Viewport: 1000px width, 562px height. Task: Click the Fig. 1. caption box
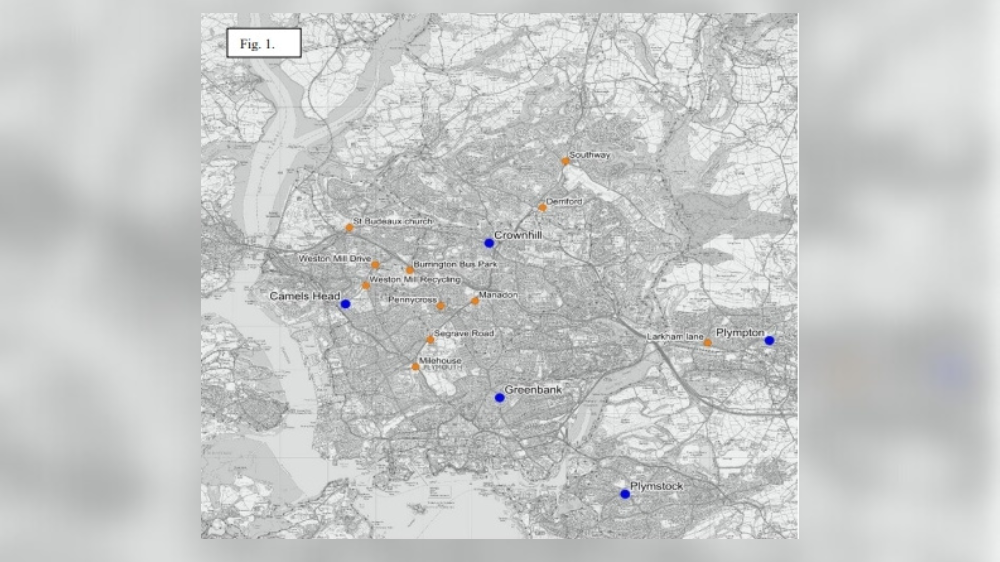(263, 44)
